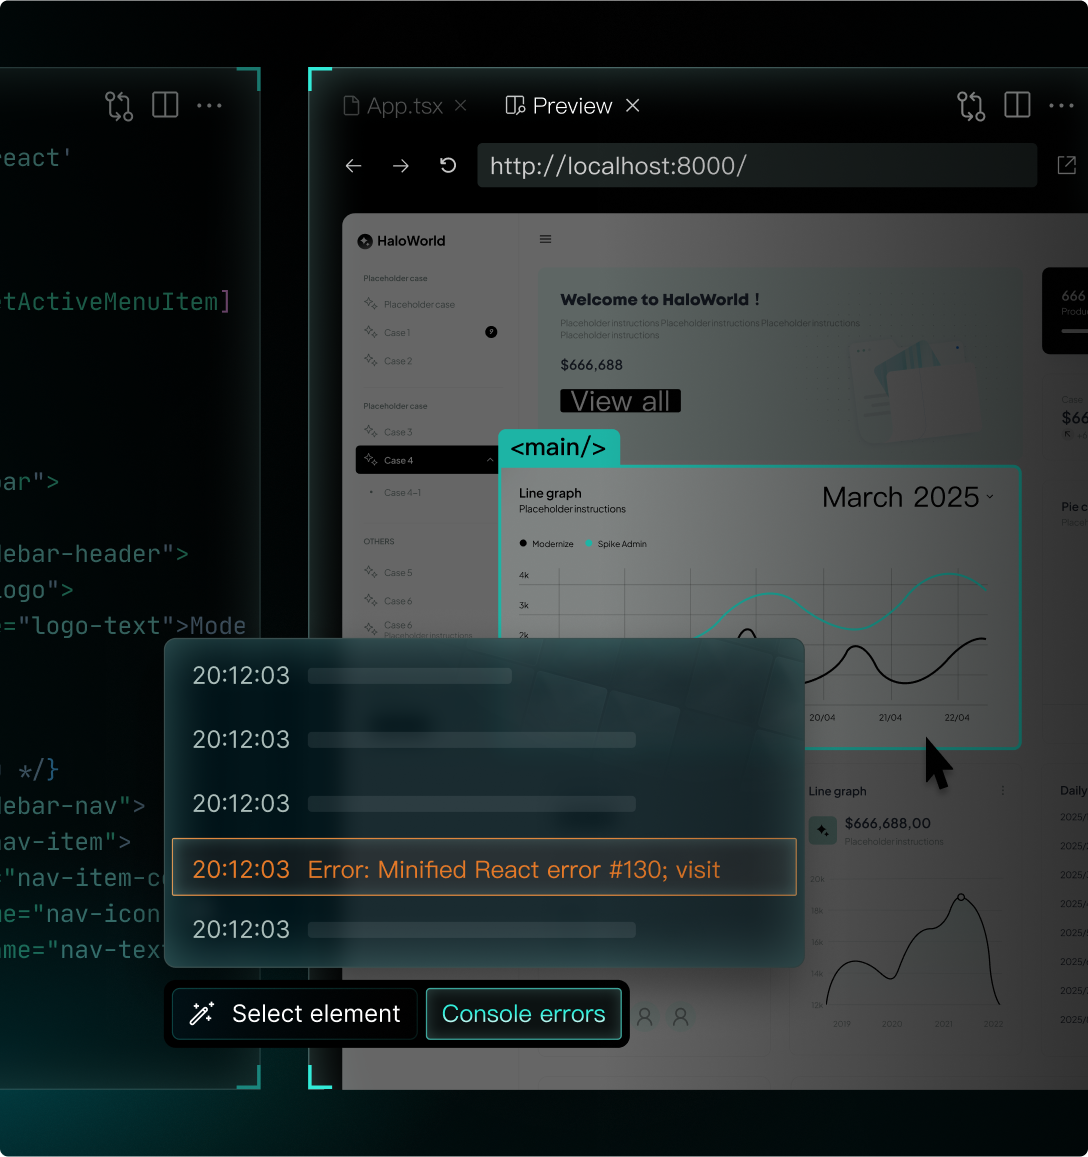Toggle the Modernize legend series
This screenshot has width=1088, height=1157.
(546, 544)
